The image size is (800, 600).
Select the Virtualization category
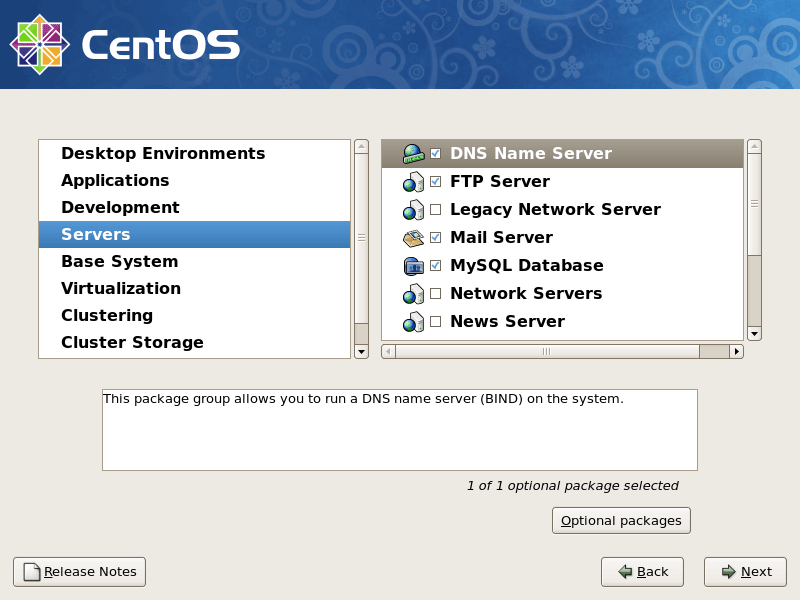tap(194, 289)
